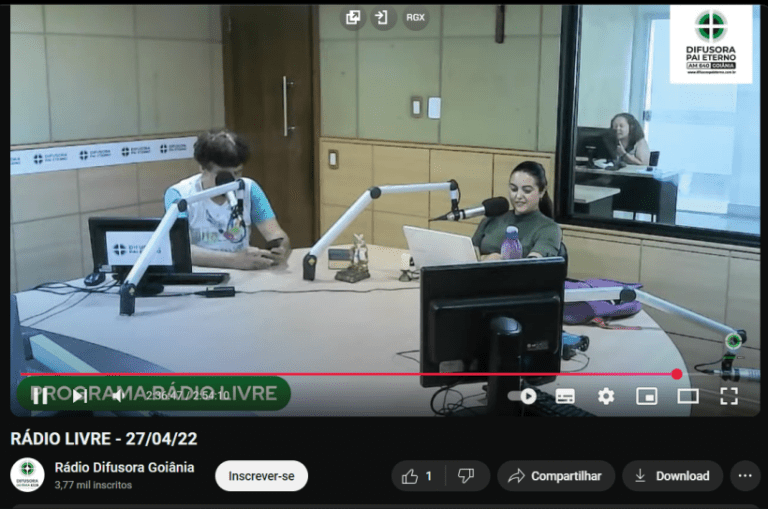768x509 pixels.
Task: Click the pop-out window icon atop video
Action: click(x=353, y=18)
